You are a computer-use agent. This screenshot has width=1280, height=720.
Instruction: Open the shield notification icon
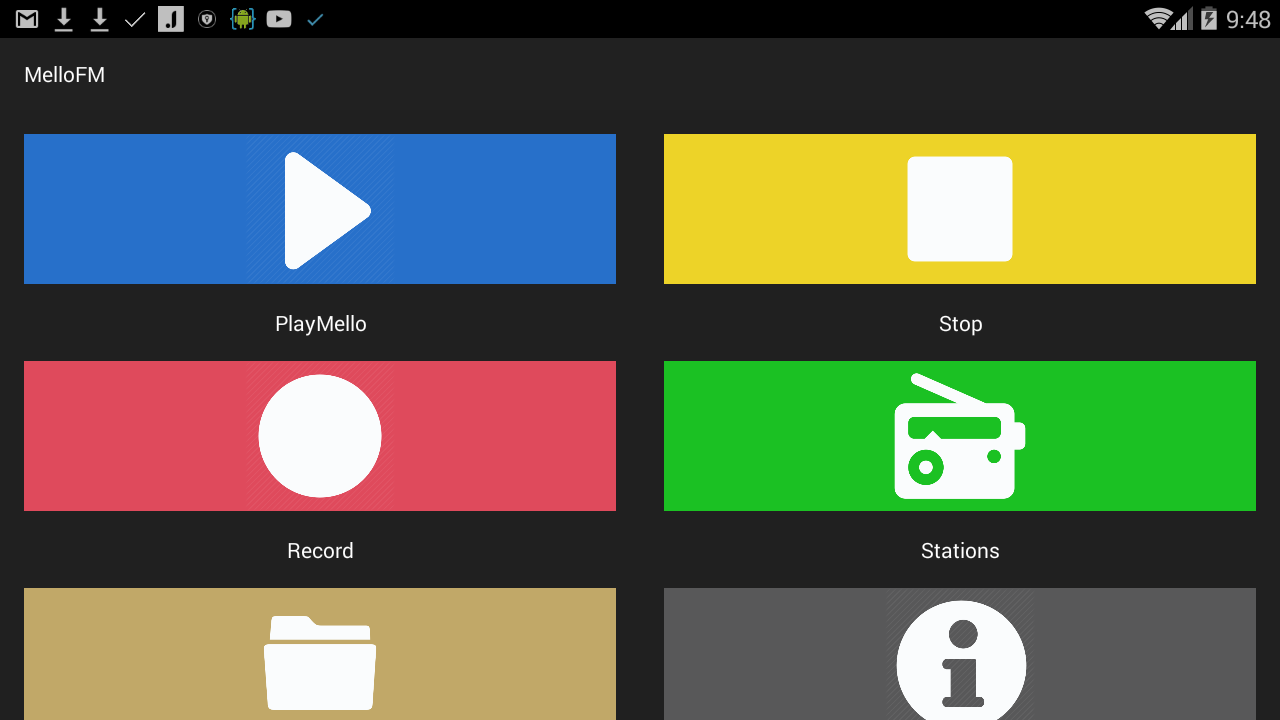point(207,19)
